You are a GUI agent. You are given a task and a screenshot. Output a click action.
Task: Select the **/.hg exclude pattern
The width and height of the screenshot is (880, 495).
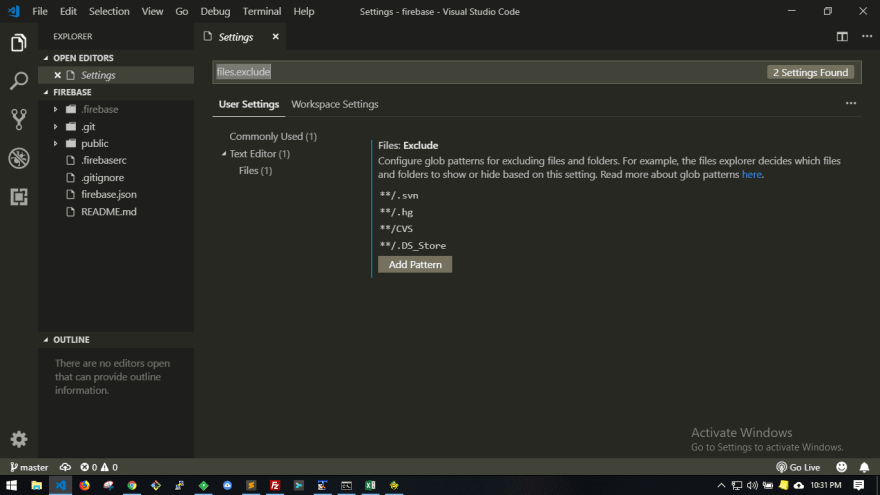396,212
